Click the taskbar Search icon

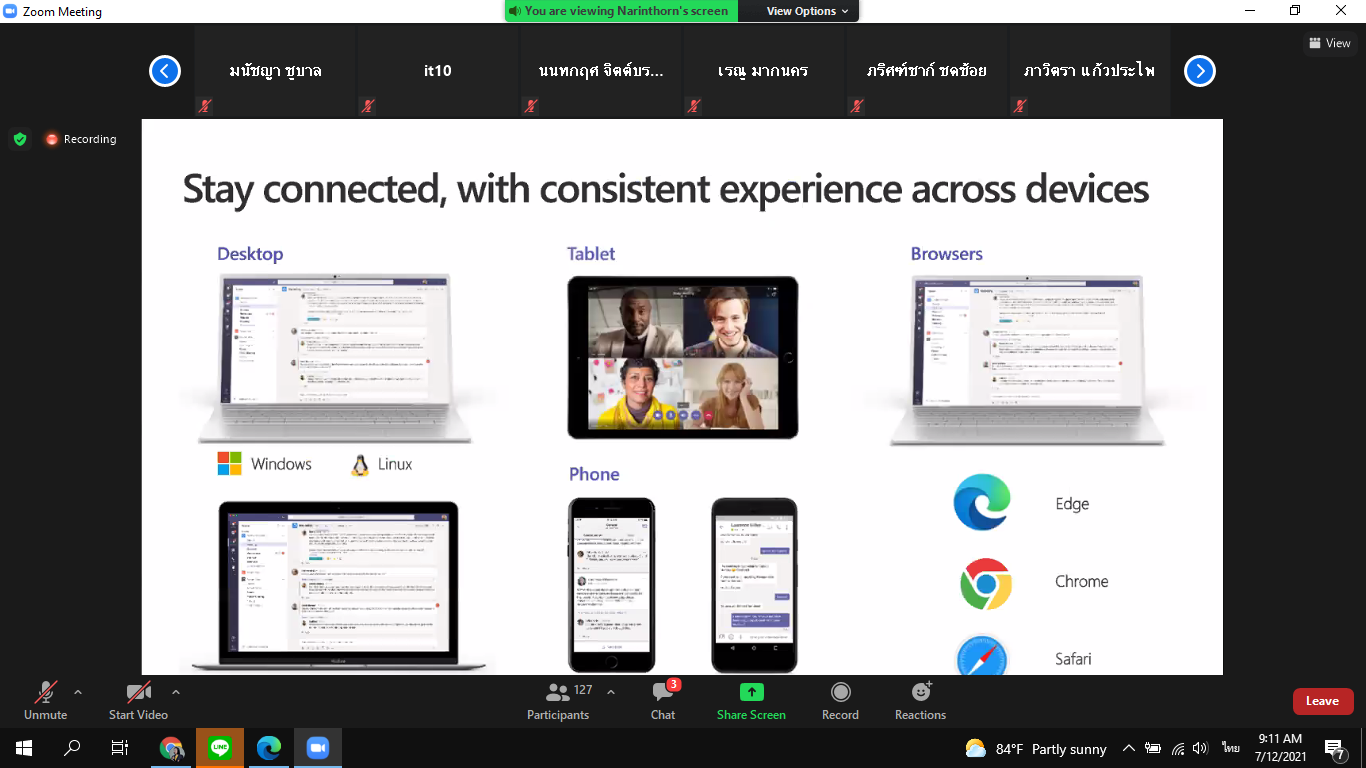(x=72, y=748)
